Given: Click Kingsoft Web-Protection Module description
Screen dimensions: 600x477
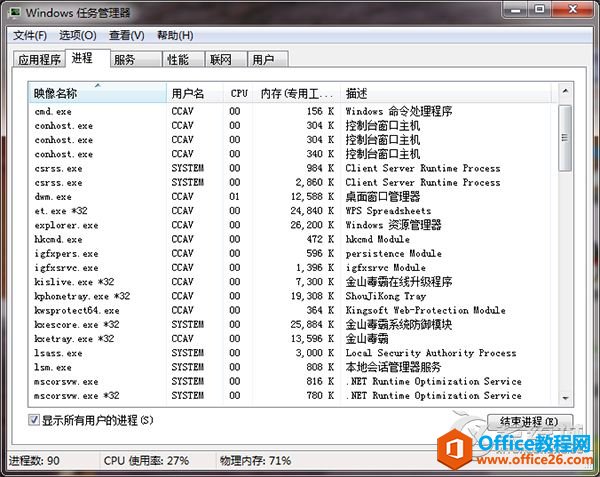Looking at the screenshot, I should tap(425, 310).
